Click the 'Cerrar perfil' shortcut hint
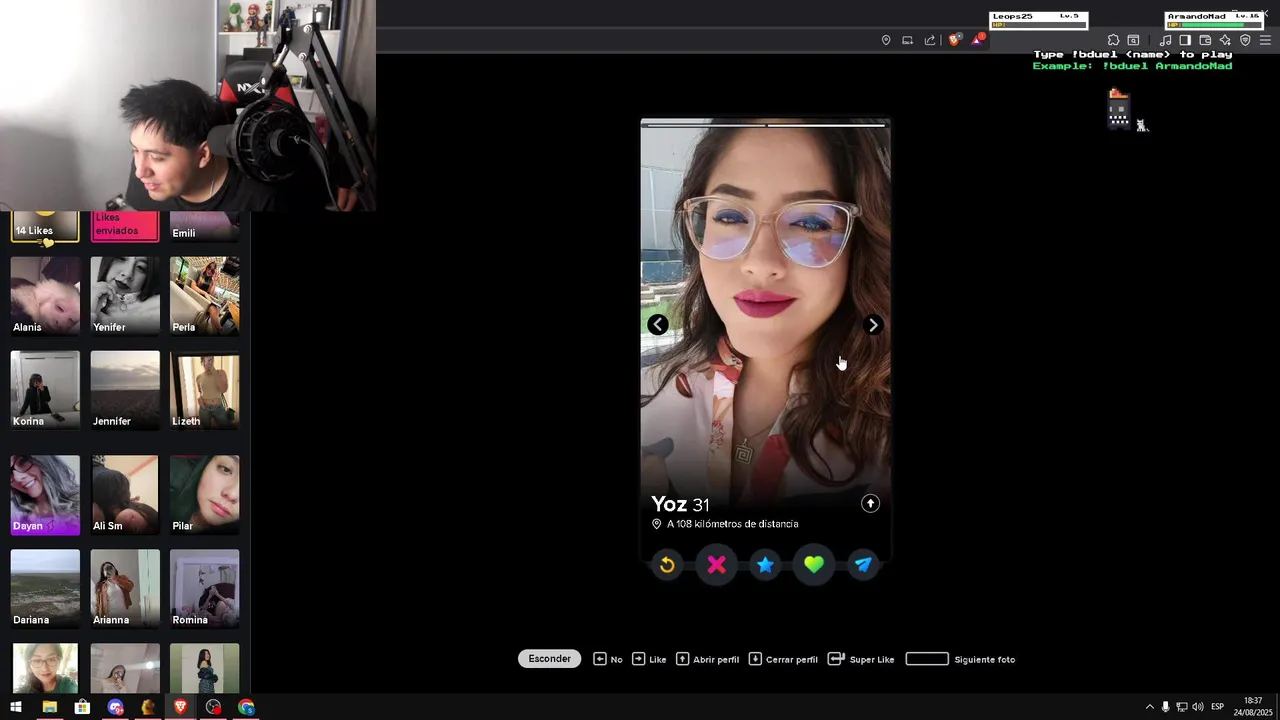Image resolution: width=1280 pixels, height=720 pixels. pyautogui.click(x=783, y=659)
